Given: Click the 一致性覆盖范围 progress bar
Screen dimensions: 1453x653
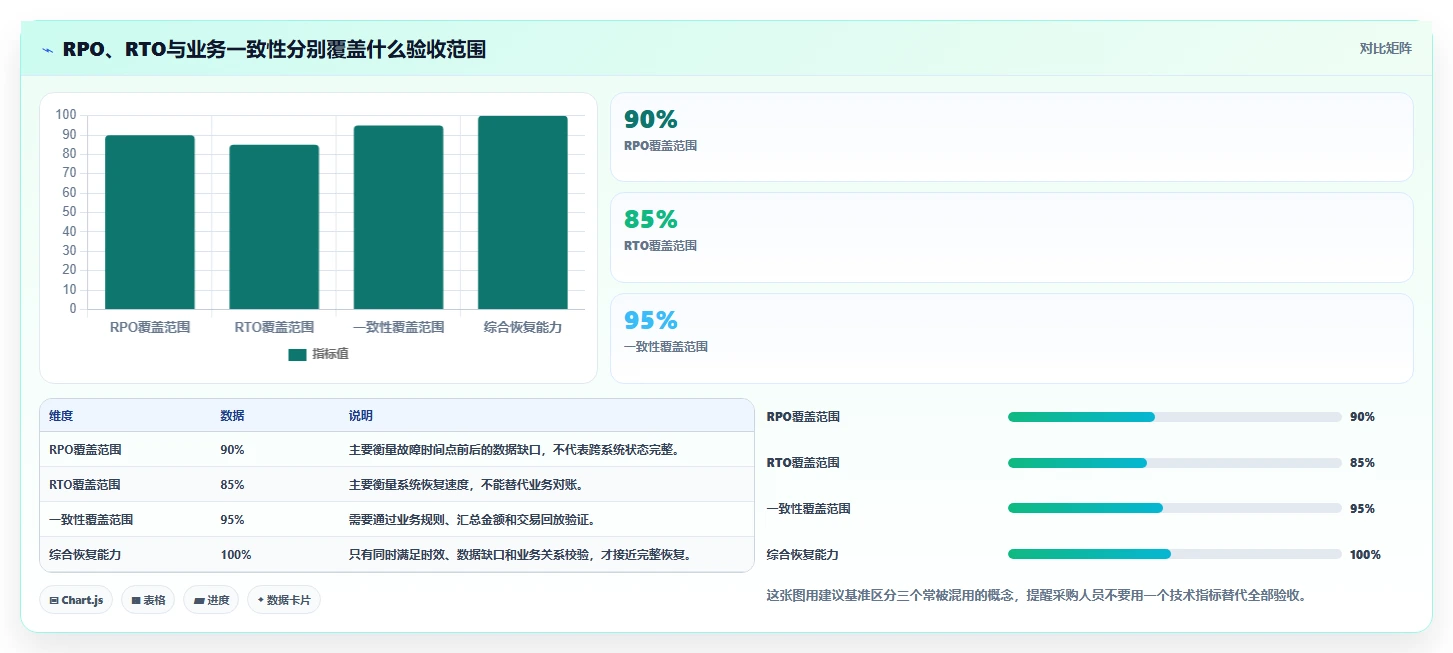Looking at the screenshot, I should [x=1174, y=508].
